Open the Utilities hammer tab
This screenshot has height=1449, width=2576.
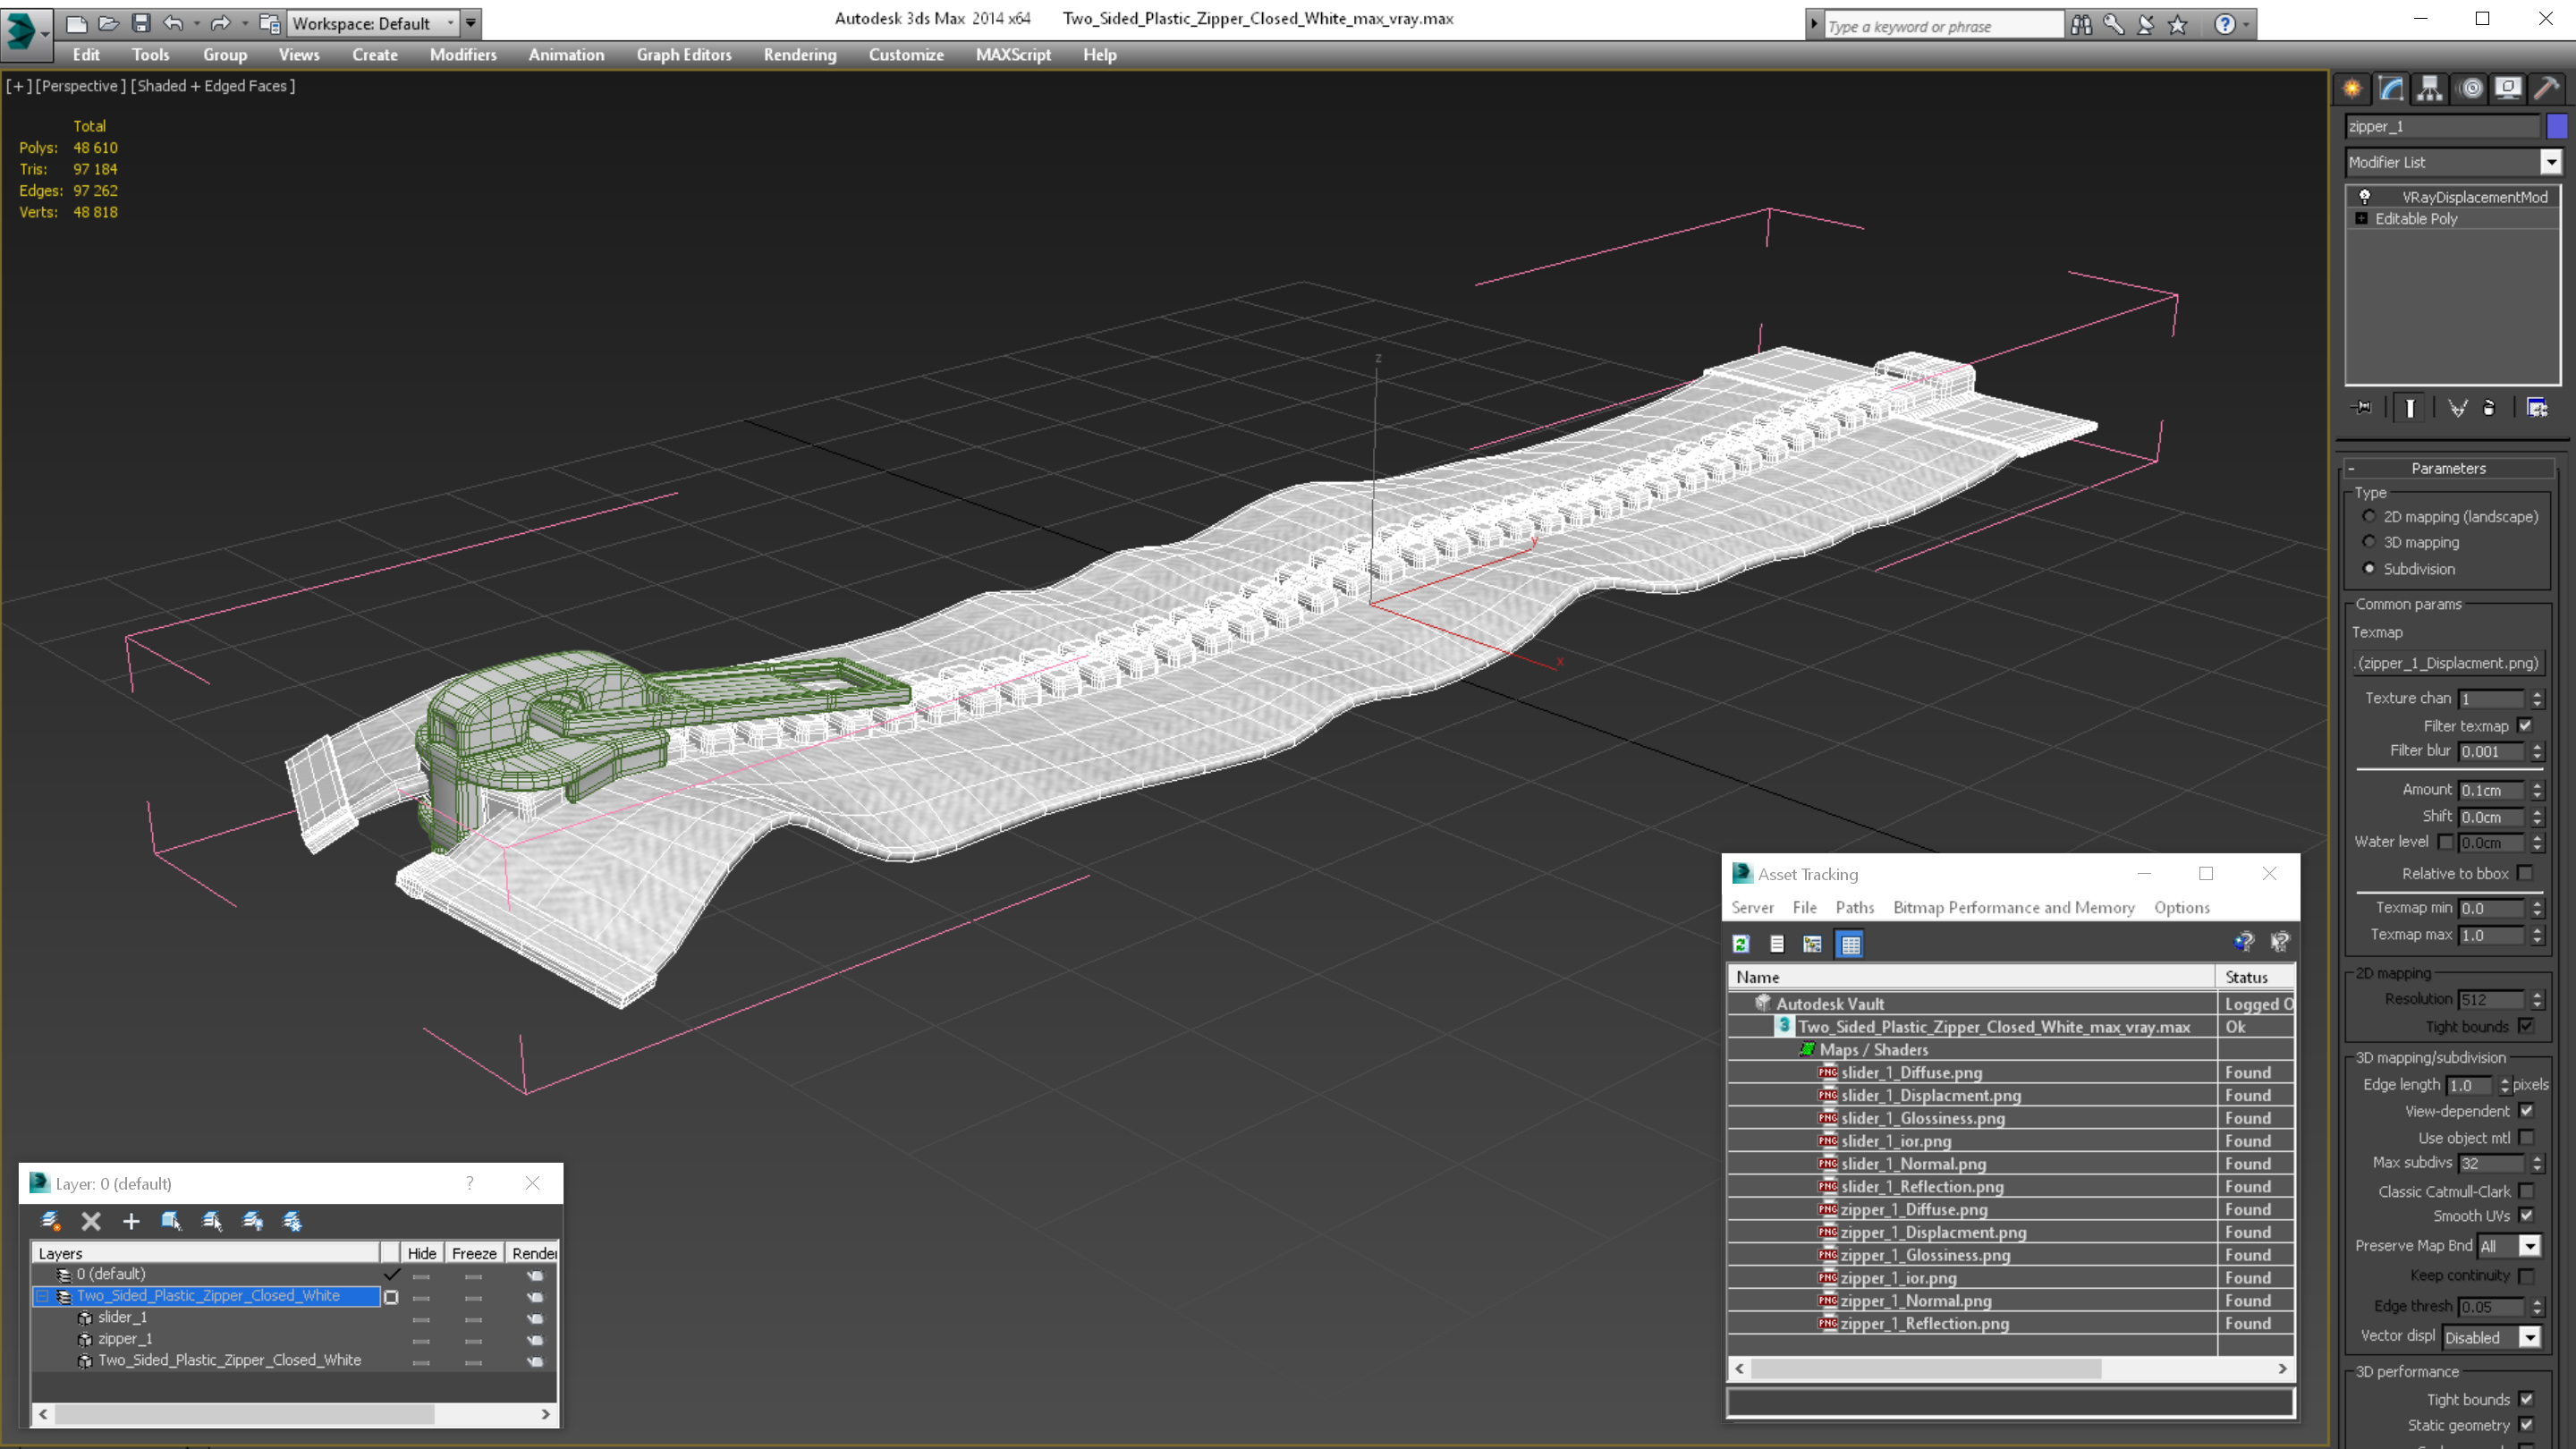click(2547, 89)
